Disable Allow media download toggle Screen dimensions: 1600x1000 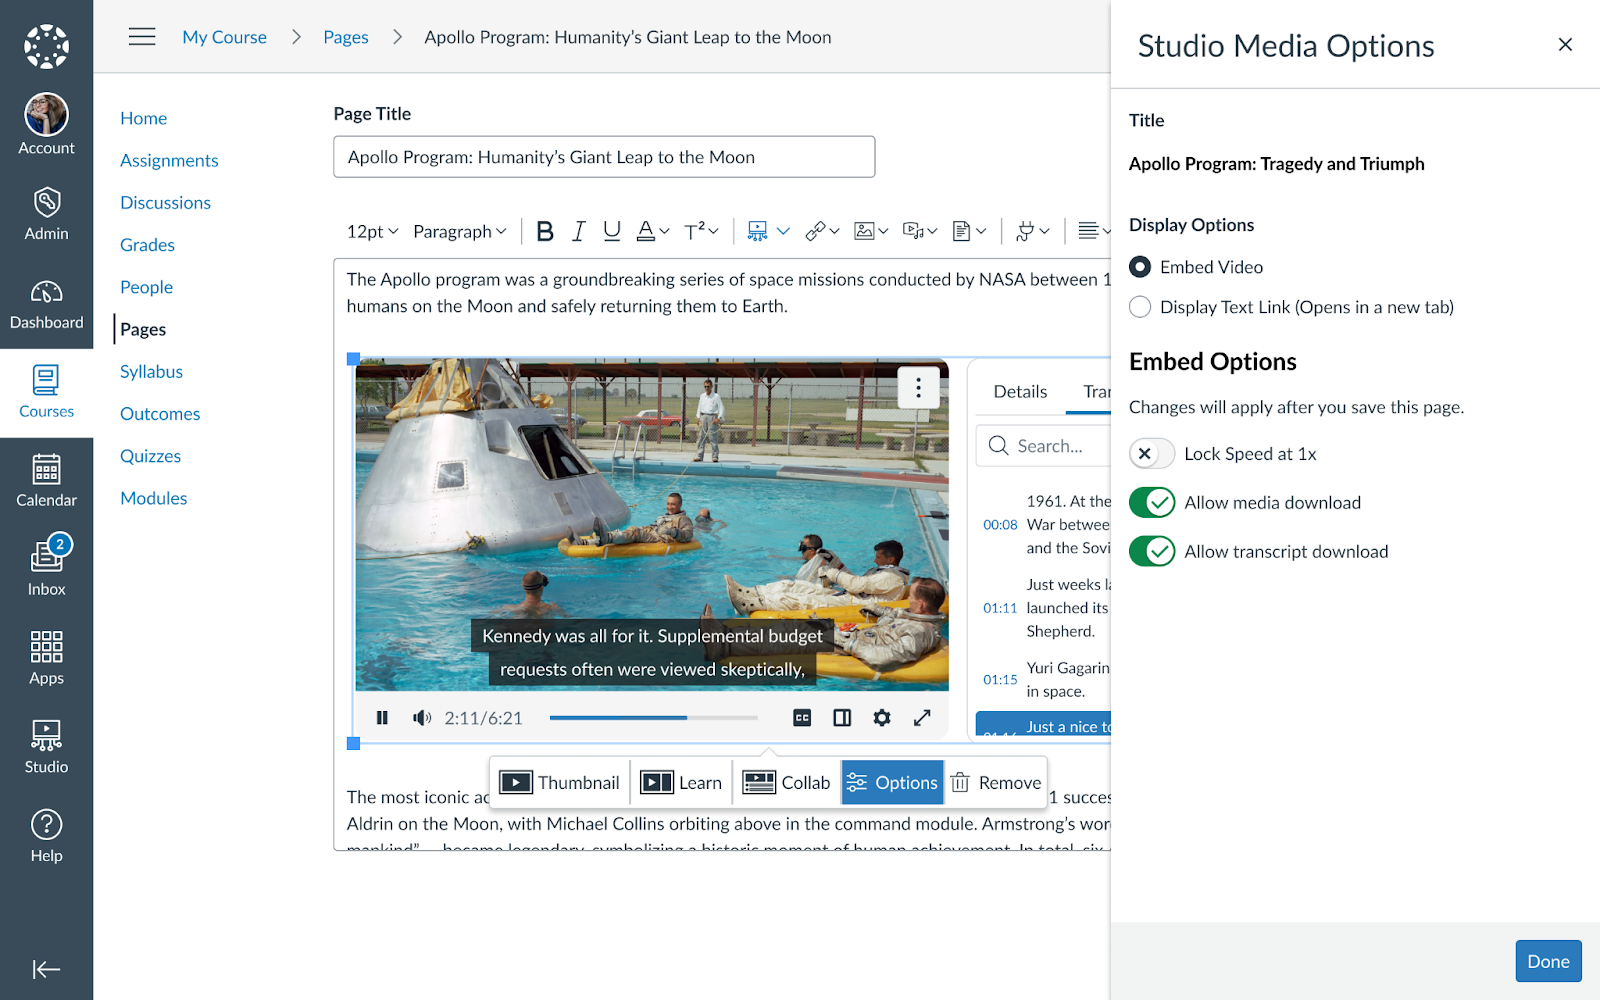click(1152, 503)
